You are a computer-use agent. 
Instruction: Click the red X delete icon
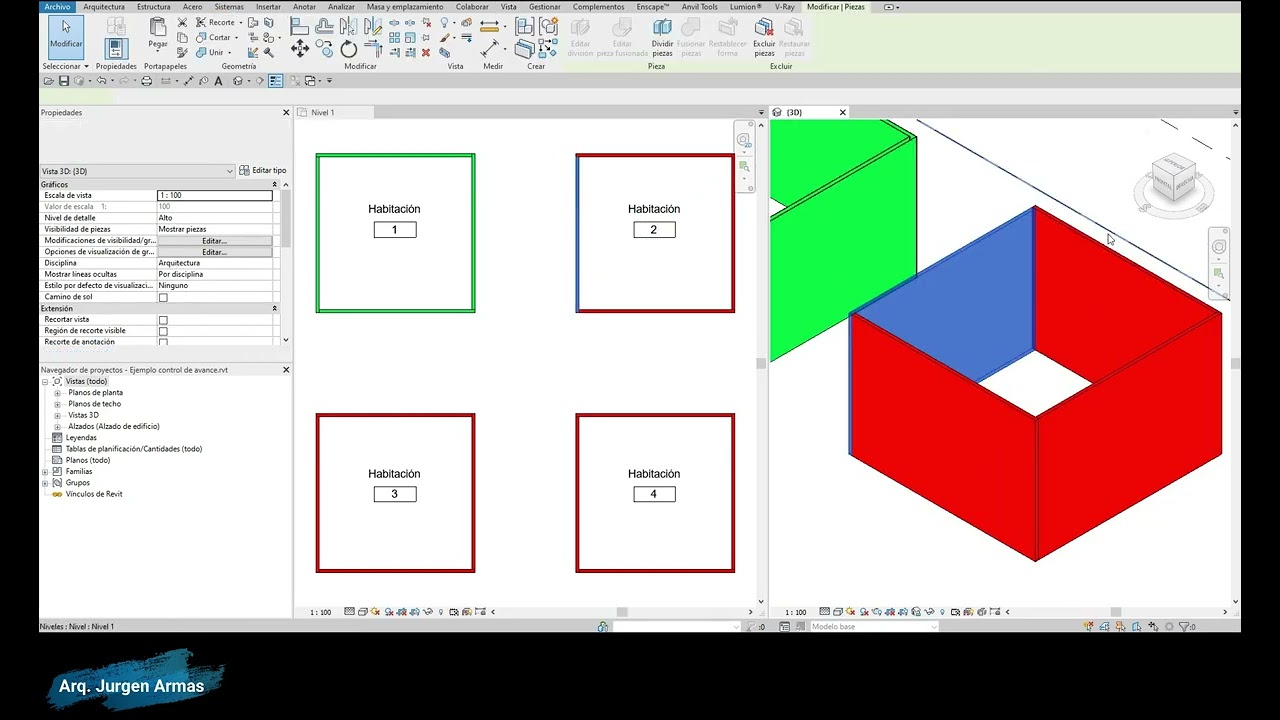426,52
